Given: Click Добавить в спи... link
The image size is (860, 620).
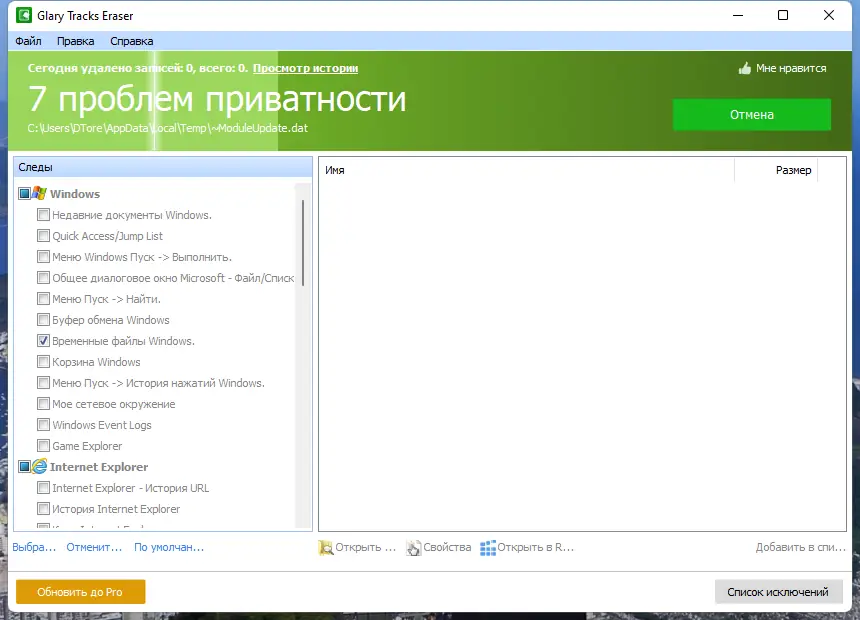Looking at the screenshot, I should [801, 547].
